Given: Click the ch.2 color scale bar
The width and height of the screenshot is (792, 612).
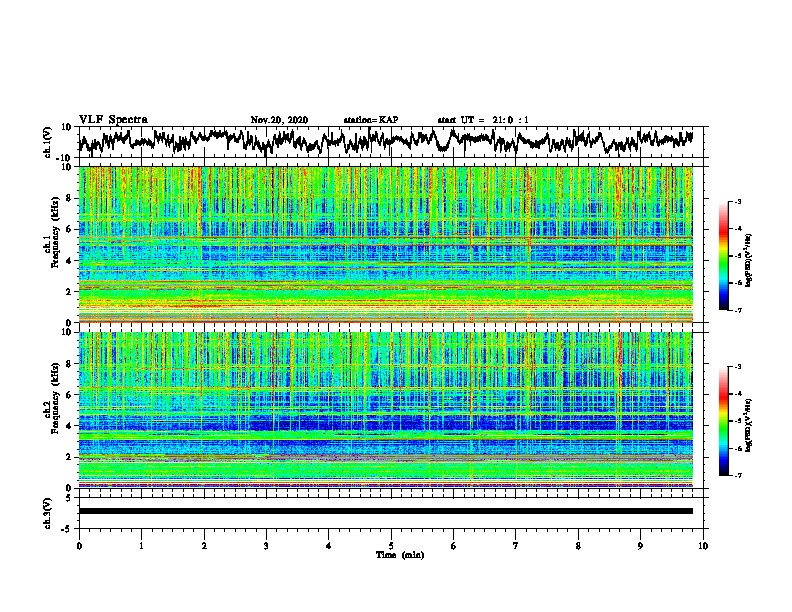Looking at the screenshot, I should [x=723, y=421].
